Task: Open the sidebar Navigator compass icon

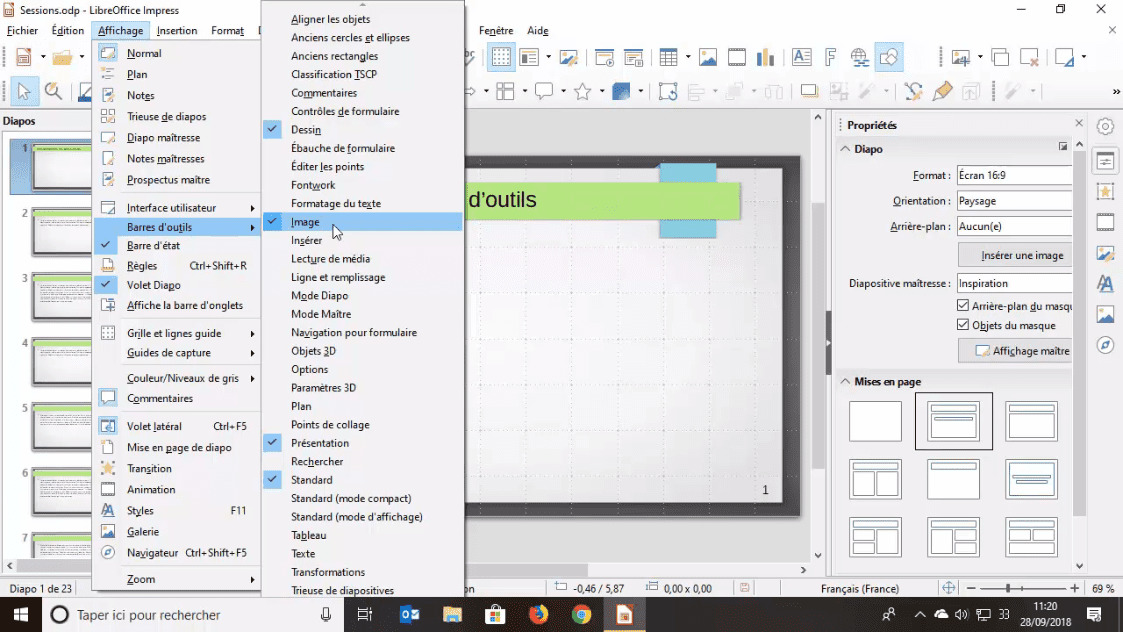Action: (x=1105, y=345)
